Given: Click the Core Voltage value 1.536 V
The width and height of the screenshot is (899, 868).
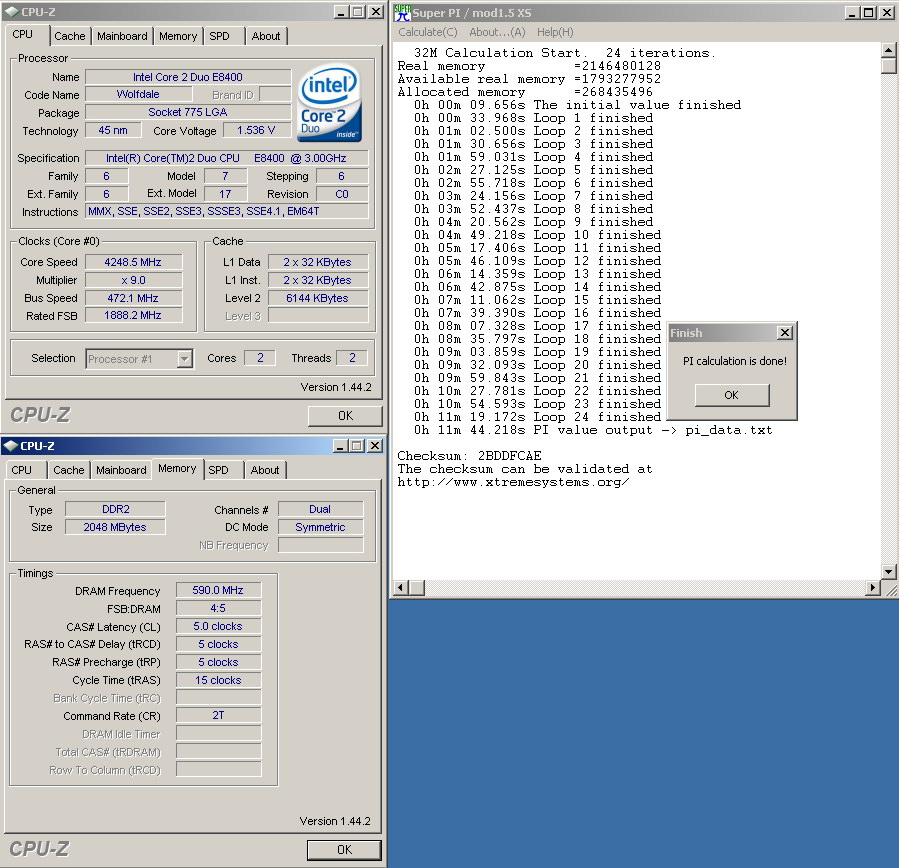Looking at the screenshot, I should click(256, 130).
